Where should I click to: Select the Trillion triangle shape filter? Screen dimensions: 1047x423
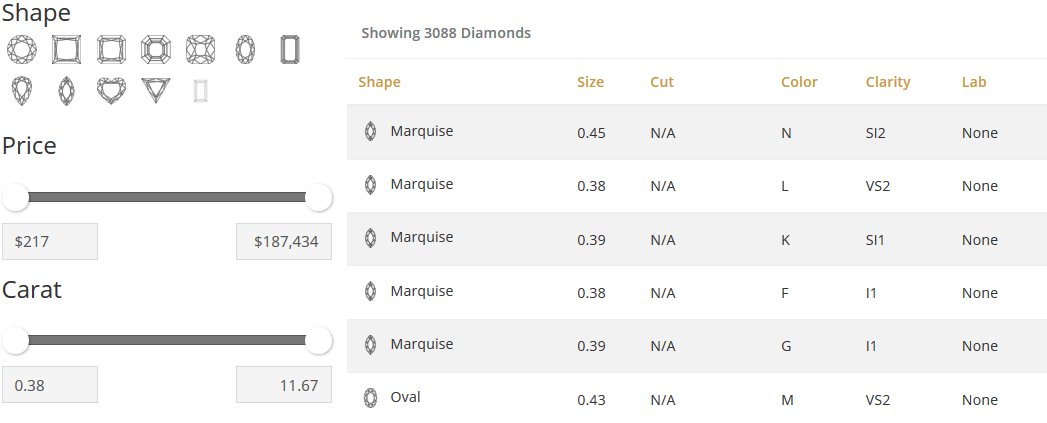156,90
